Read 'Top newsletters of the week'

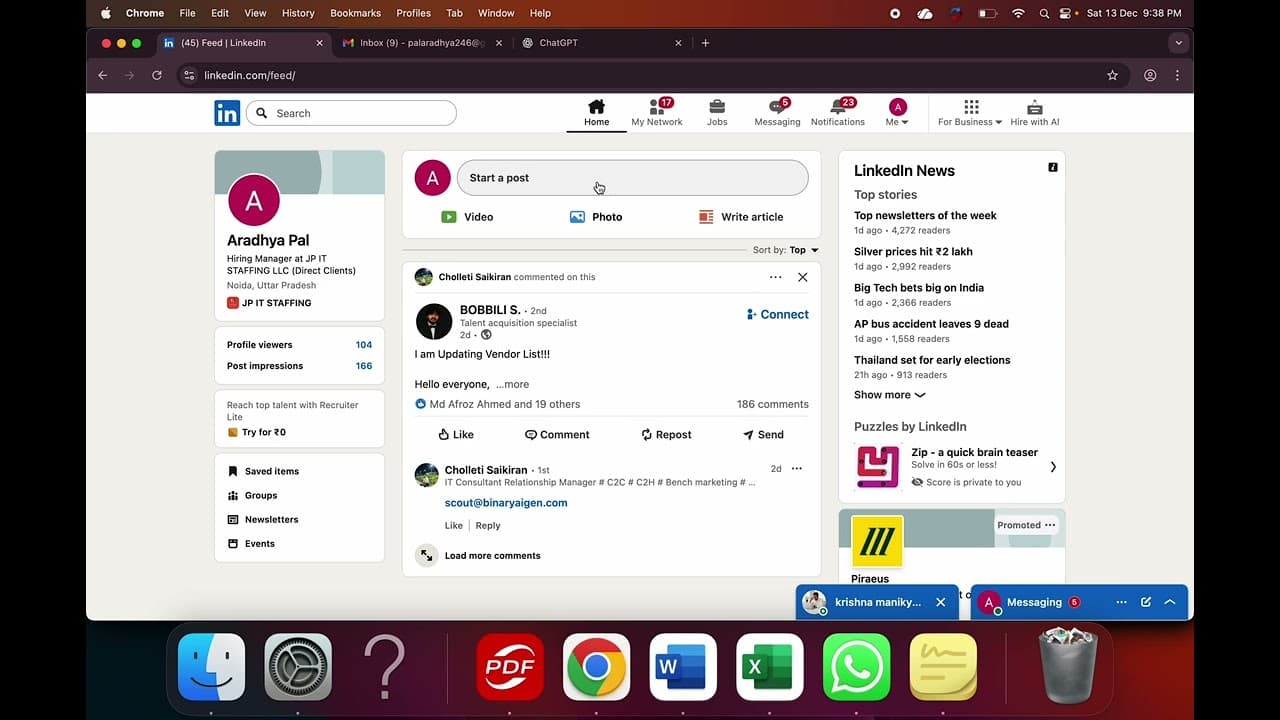pos(925,215)
